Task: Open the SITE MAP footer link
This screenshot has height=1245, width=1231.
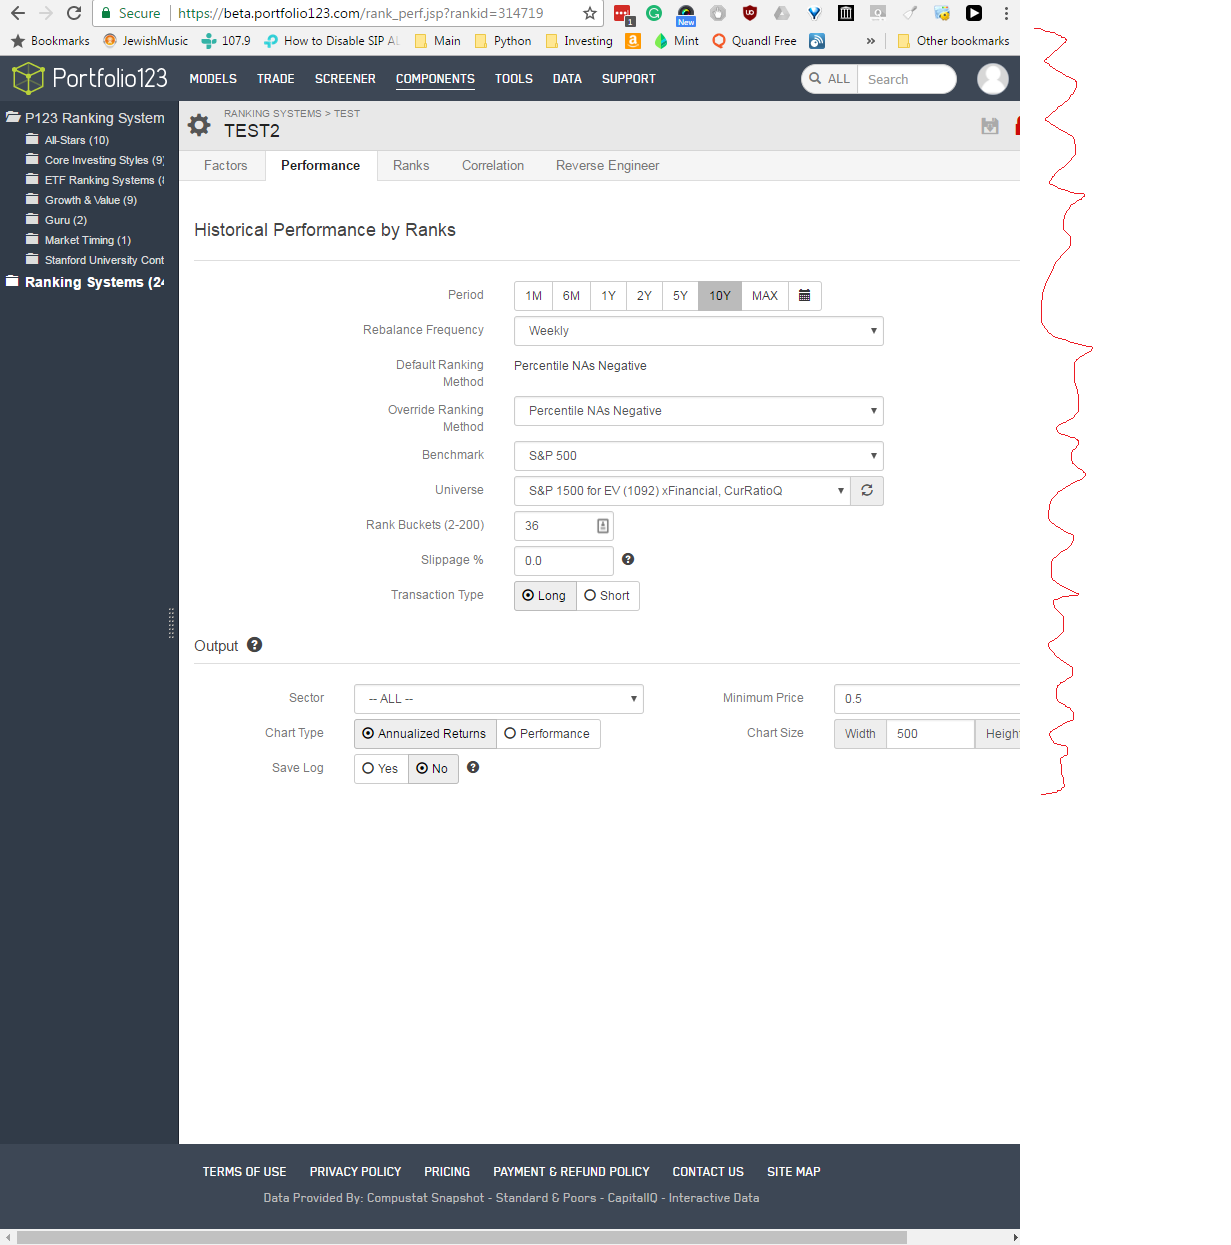Action: click(794, 1172)
